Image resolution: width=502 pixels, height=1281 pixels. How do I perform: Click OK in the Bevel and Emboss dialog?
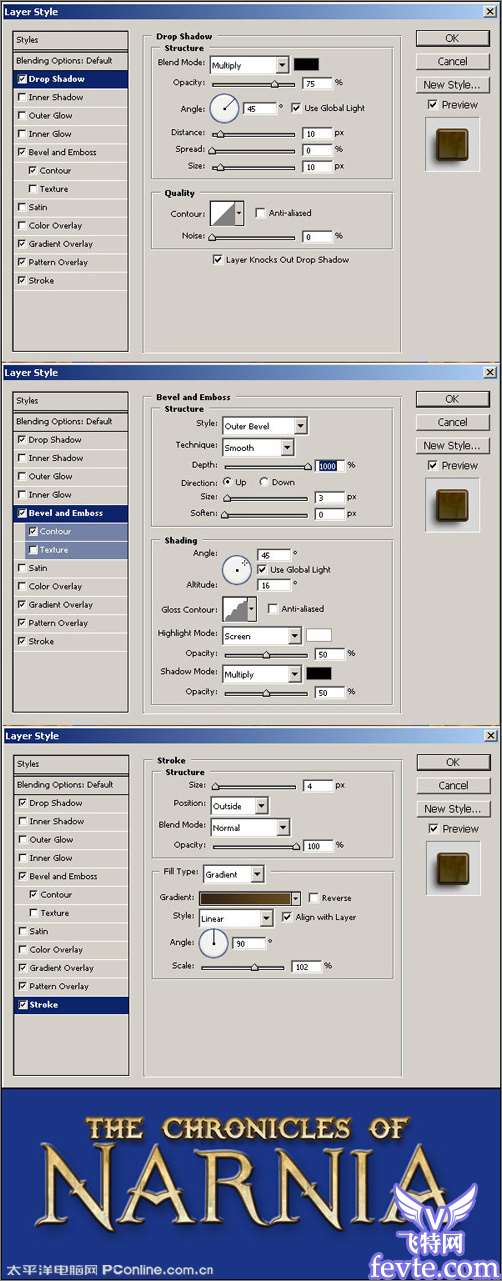(x=452, y=399)
